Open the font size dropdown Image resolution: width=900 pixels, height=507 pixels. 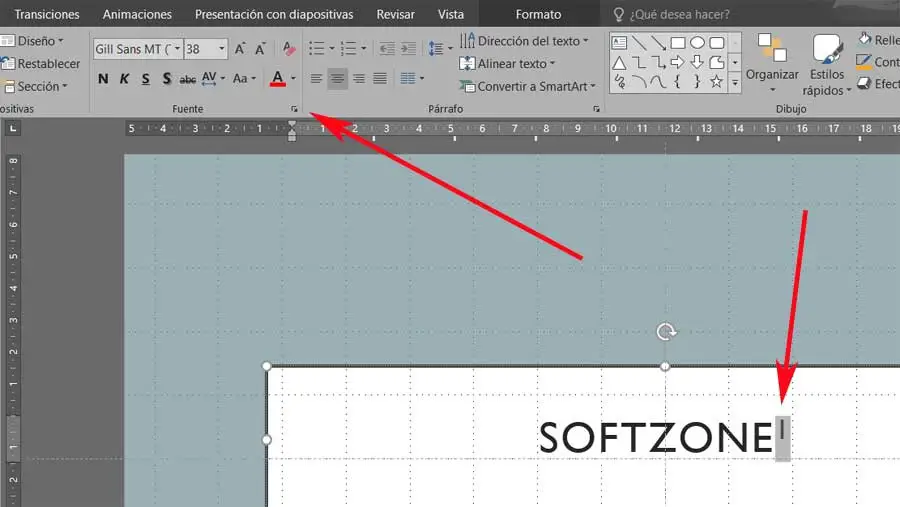(222, 49)
